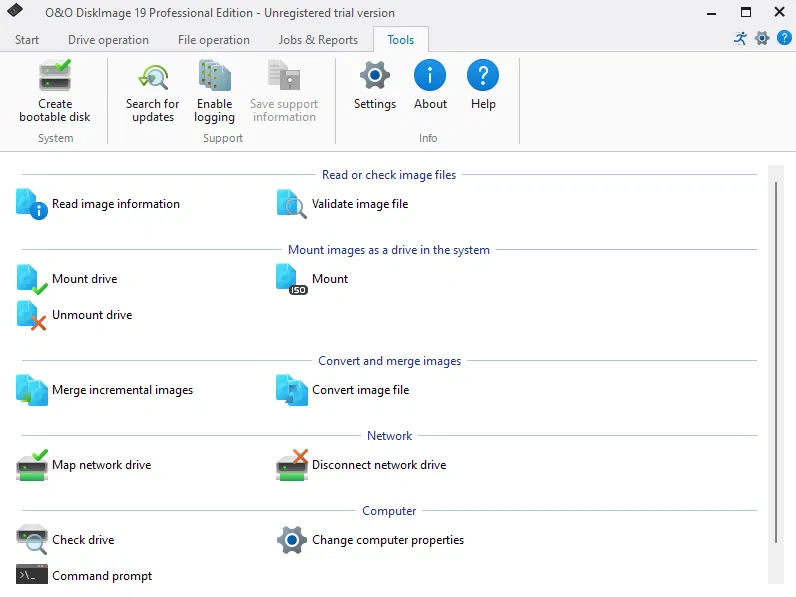The image size is (796, 597).
Task: Switch to the Drive operation tab
Action: tap(108, 40)
